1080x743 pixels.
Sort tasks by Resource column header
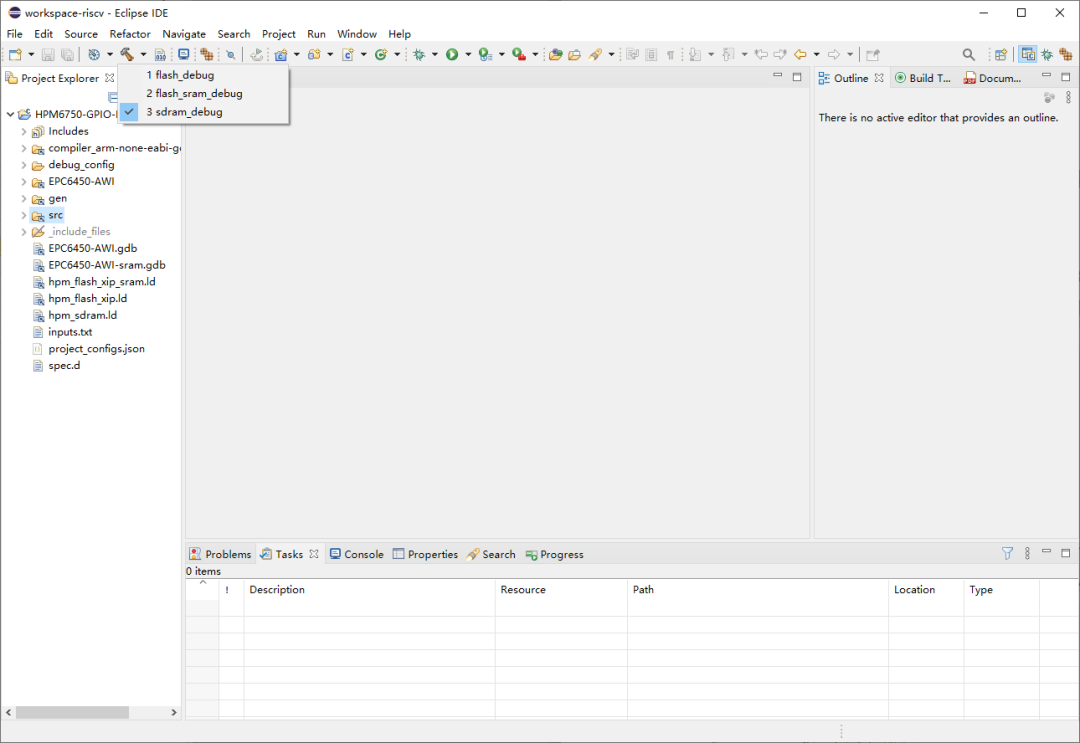pos(561,589)
